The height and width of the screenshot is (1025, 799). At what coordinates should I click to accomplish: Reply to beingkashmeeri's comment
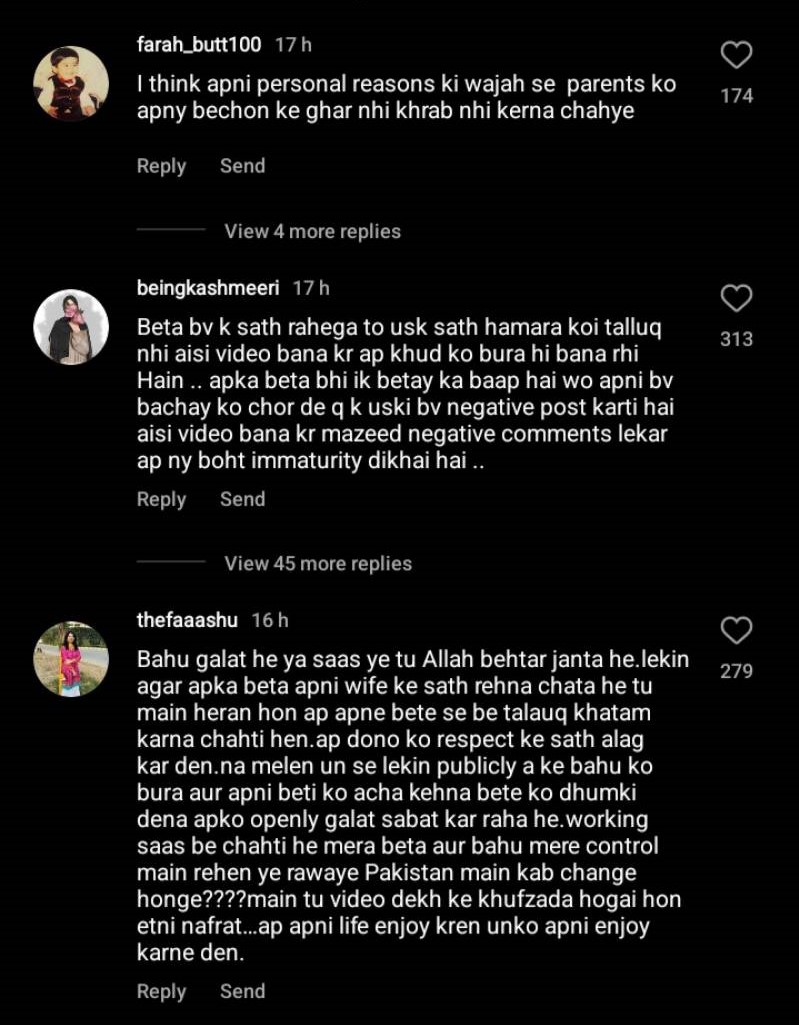pos(162,499)
